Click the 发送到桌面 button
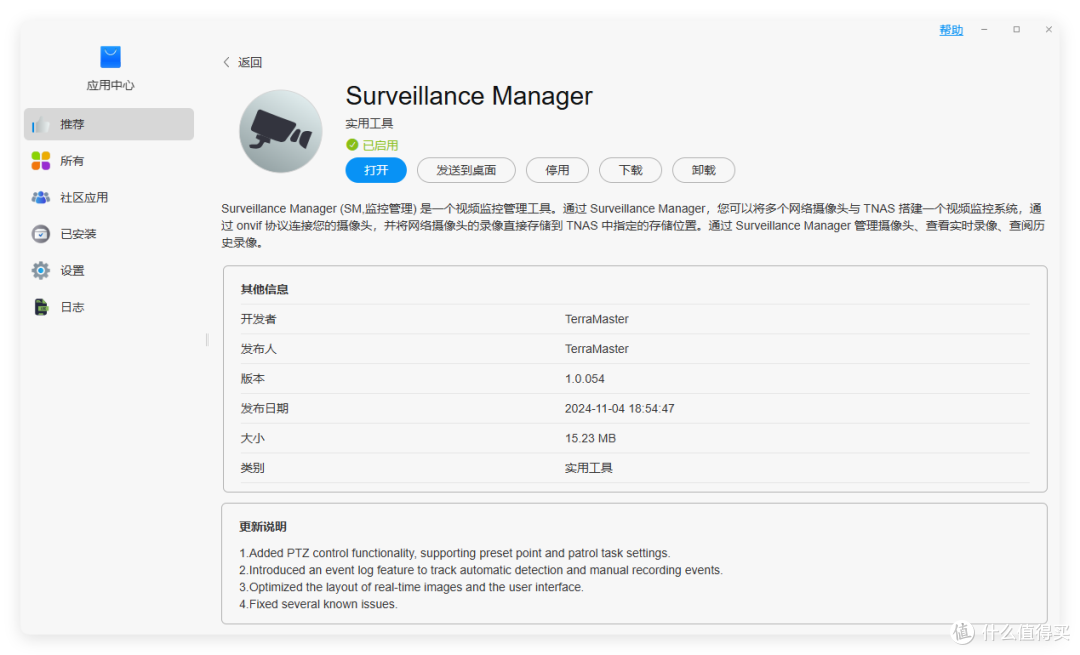The height and width of the screenshot is (655, 1080). click(466, 170)
